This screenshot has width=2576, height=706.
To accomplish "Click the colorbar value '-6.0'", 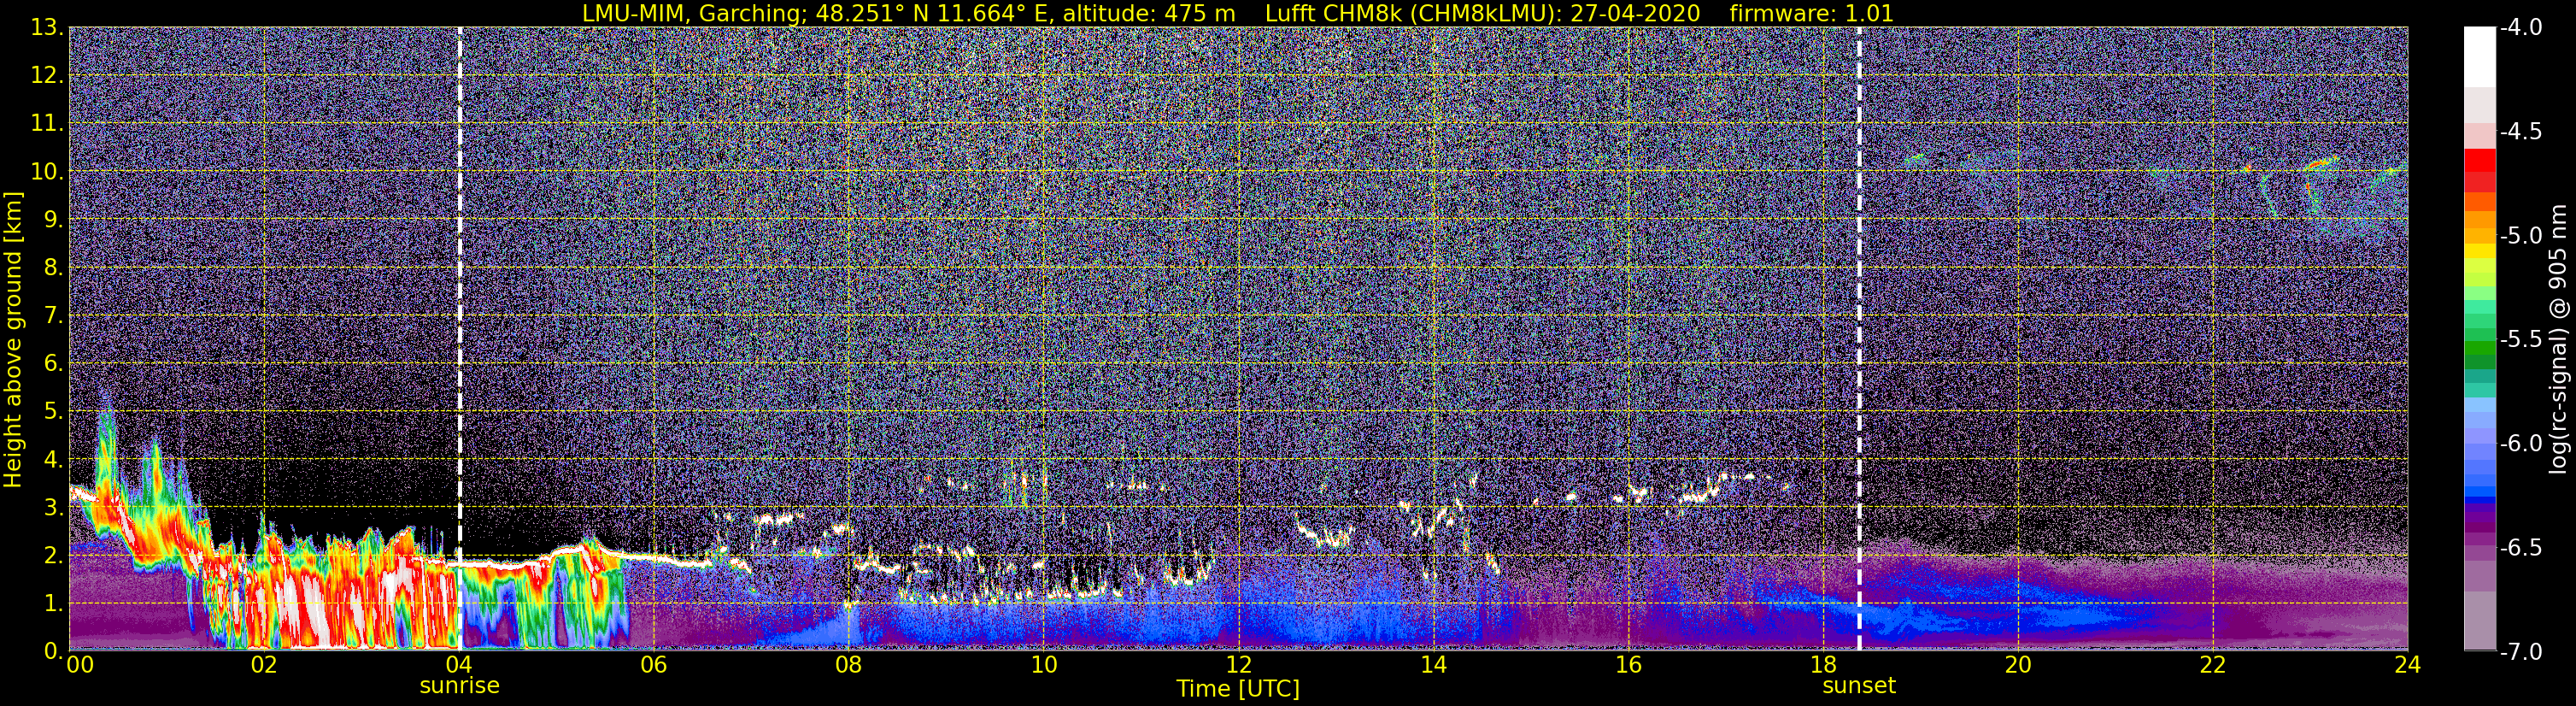I will pos(2520,444).
